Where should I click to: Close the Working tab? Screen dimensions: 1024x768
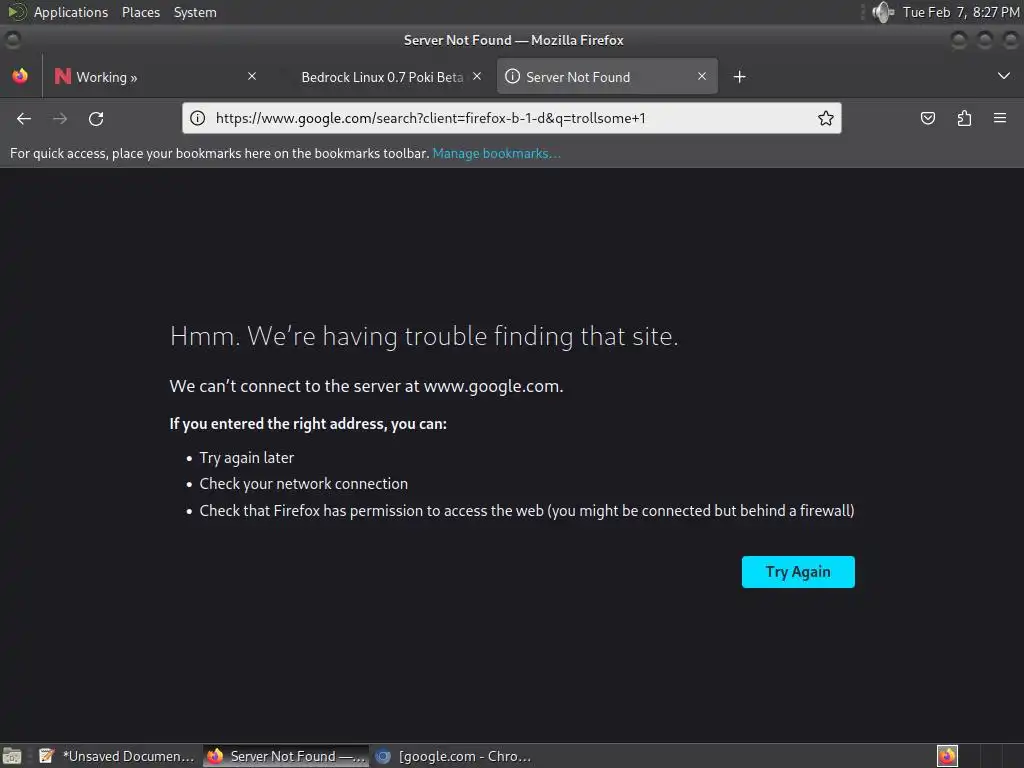point(252,76)
